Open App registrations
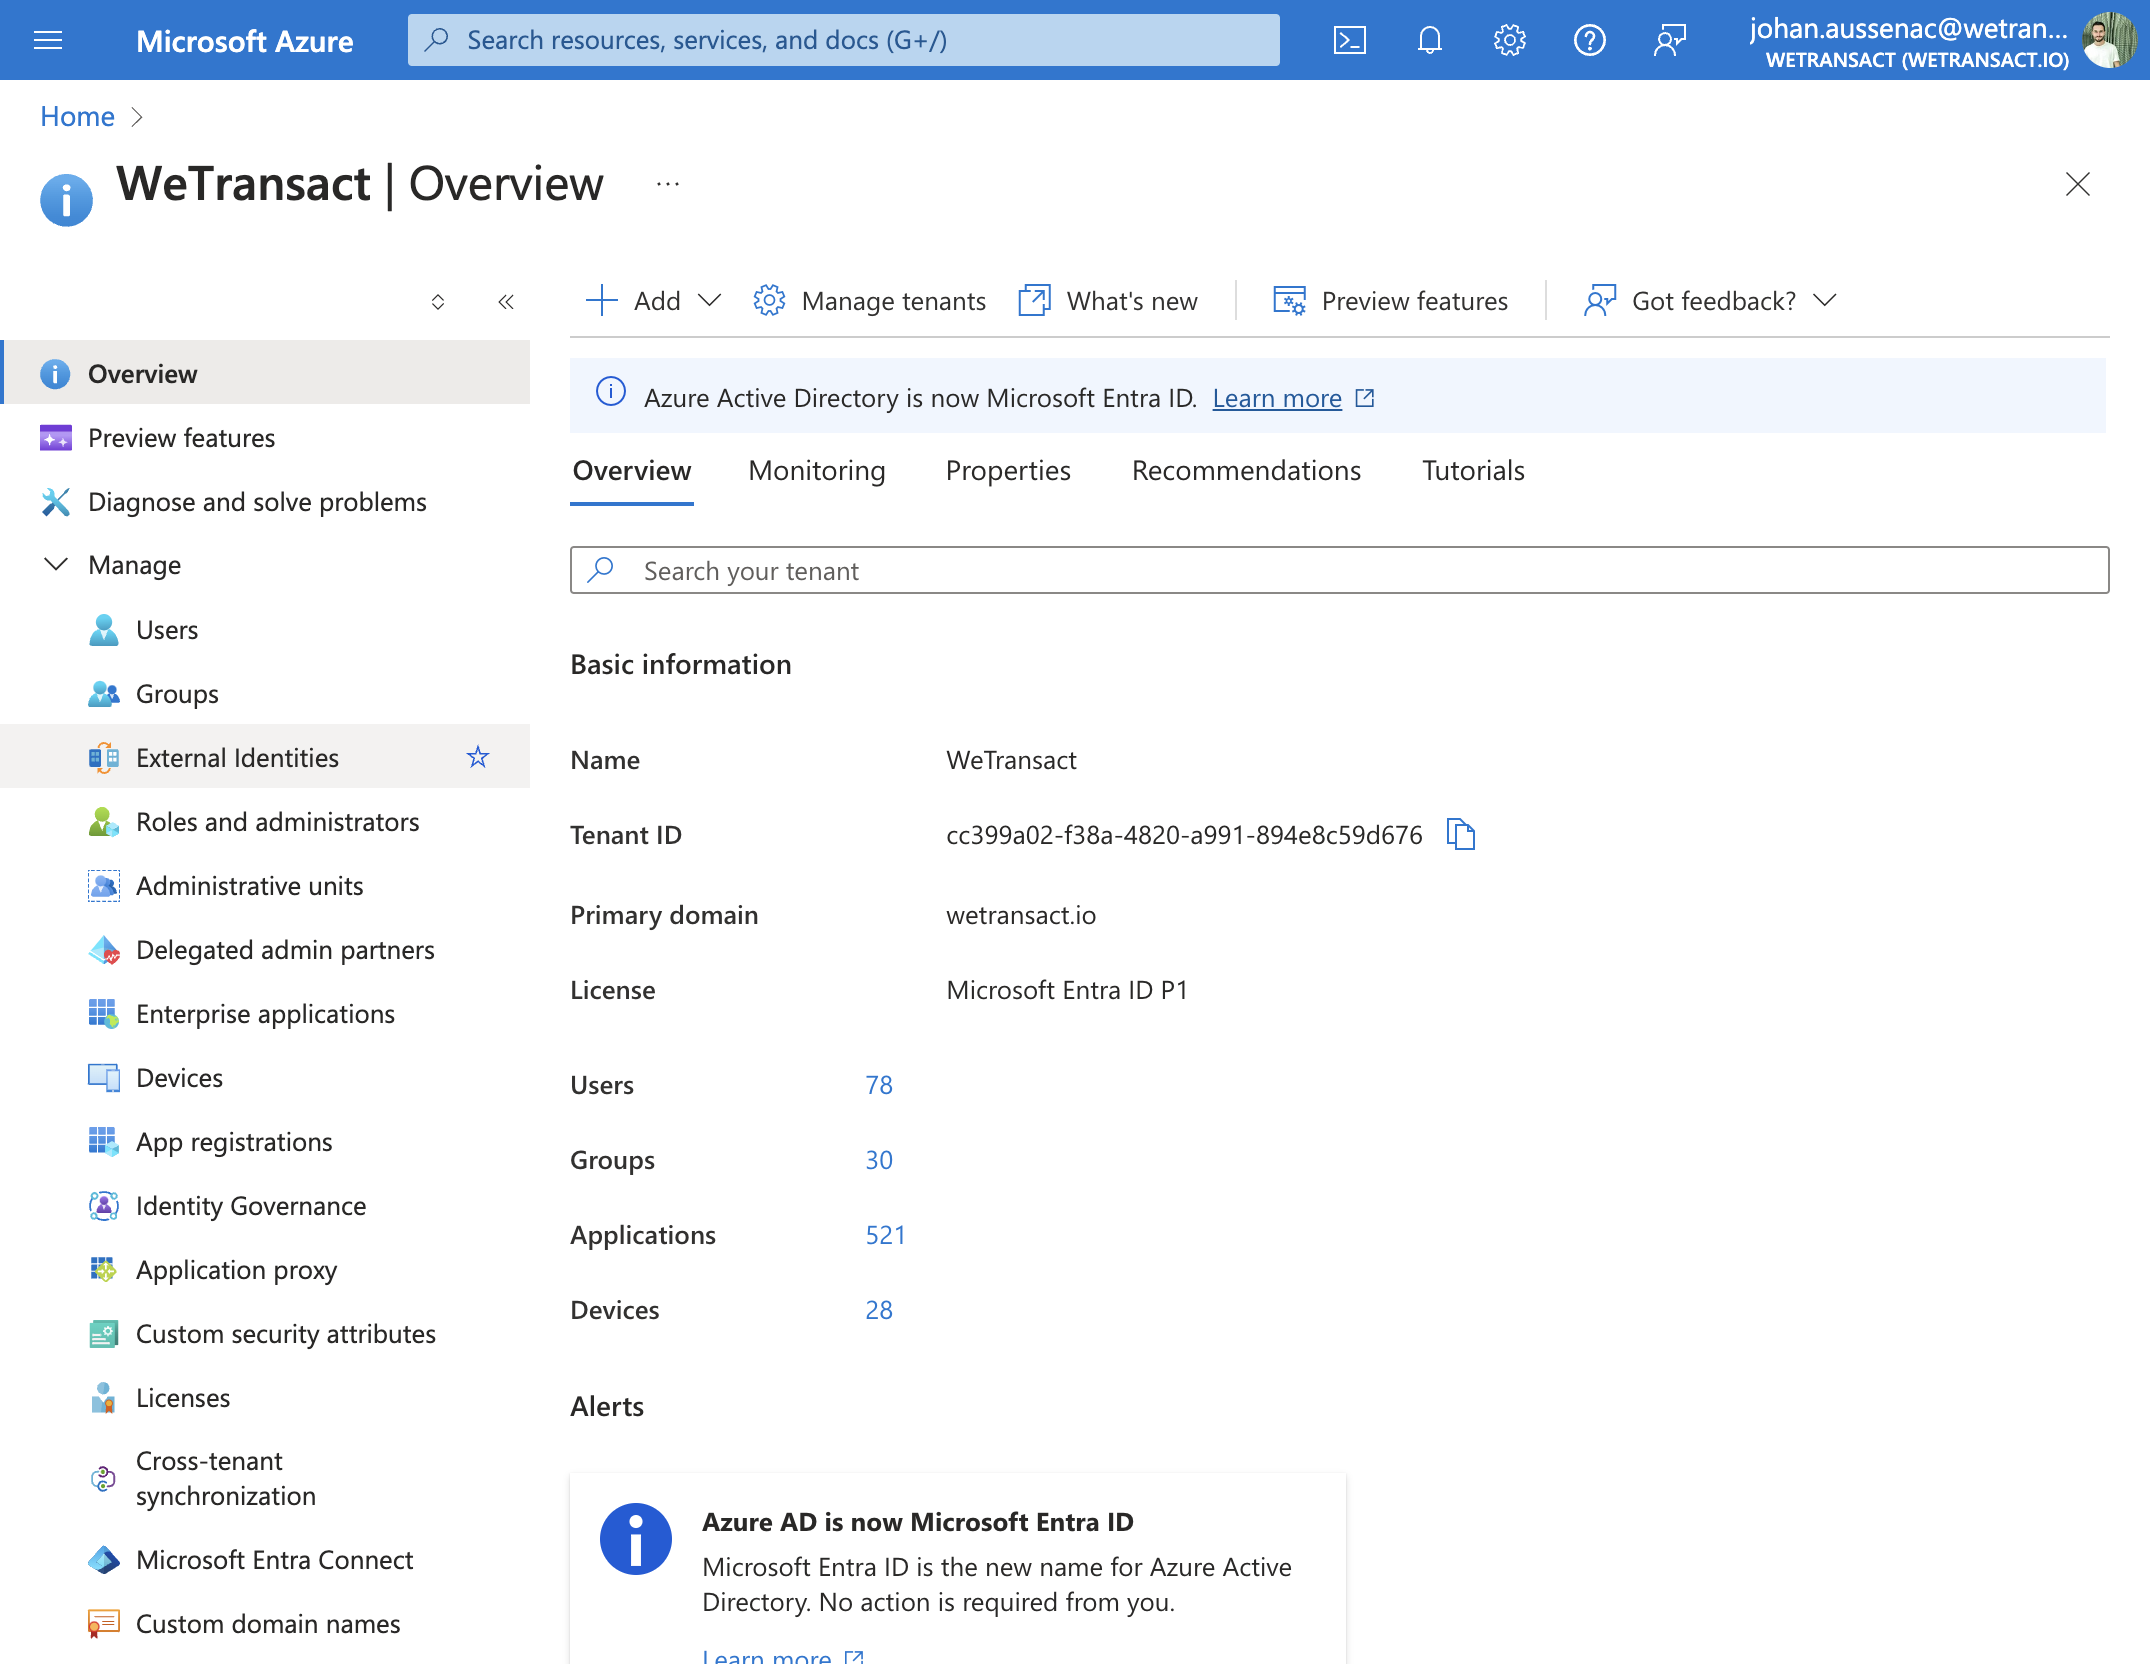The height and width of the screenshot is (1664, 2150). (x=265, y=1142)
